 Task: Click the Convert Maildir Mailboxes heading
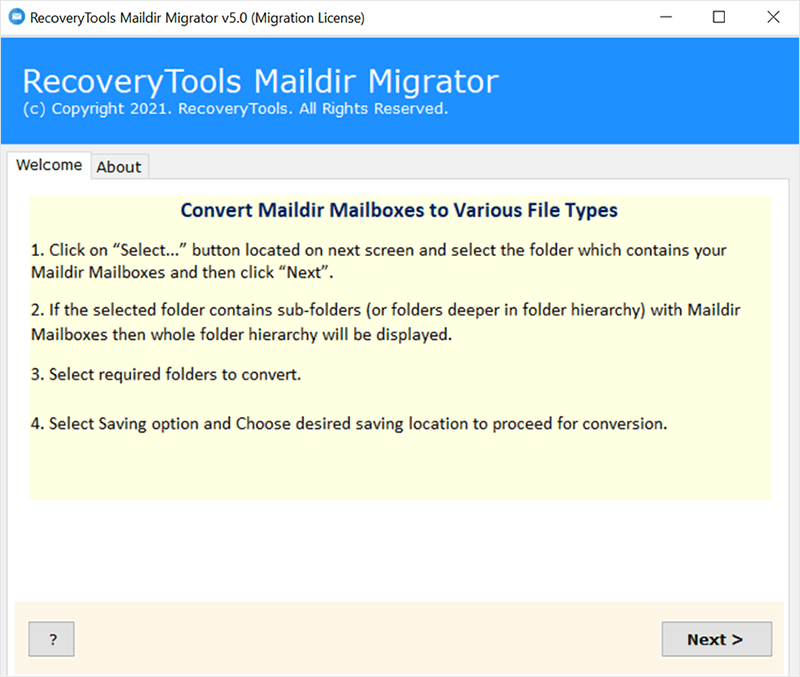[399, 210]
